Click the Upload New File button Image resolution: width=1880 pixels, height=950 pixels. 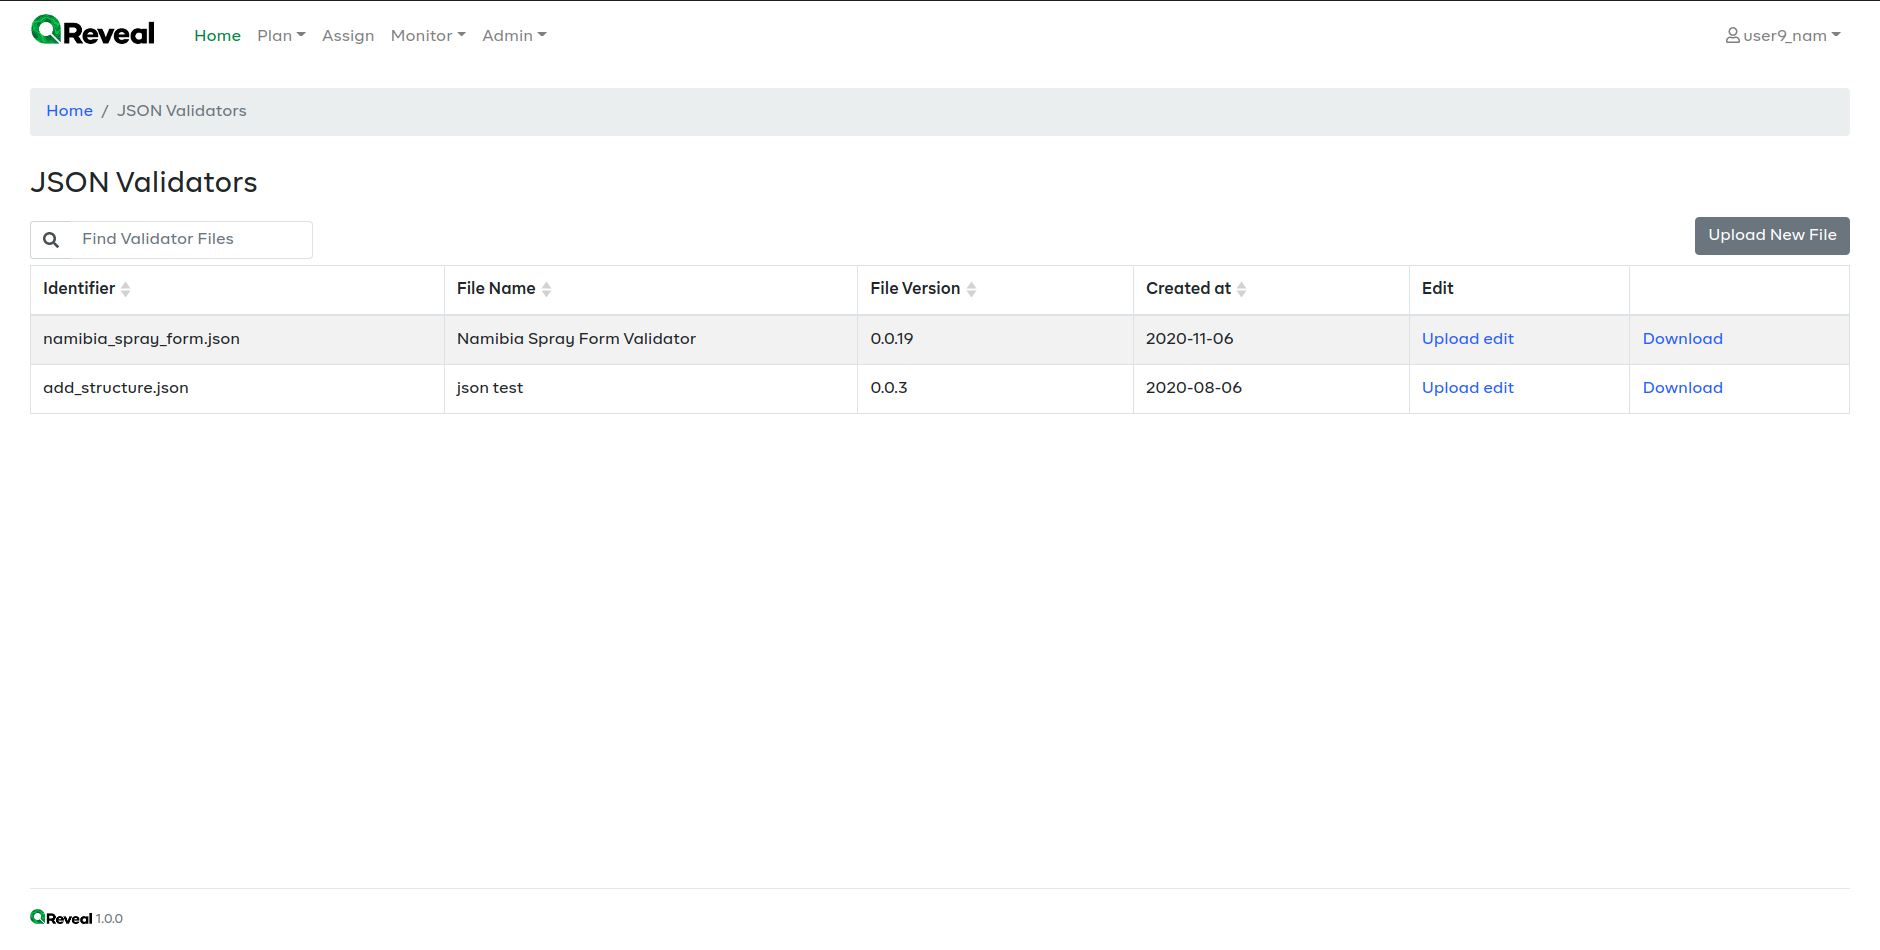1771,235
